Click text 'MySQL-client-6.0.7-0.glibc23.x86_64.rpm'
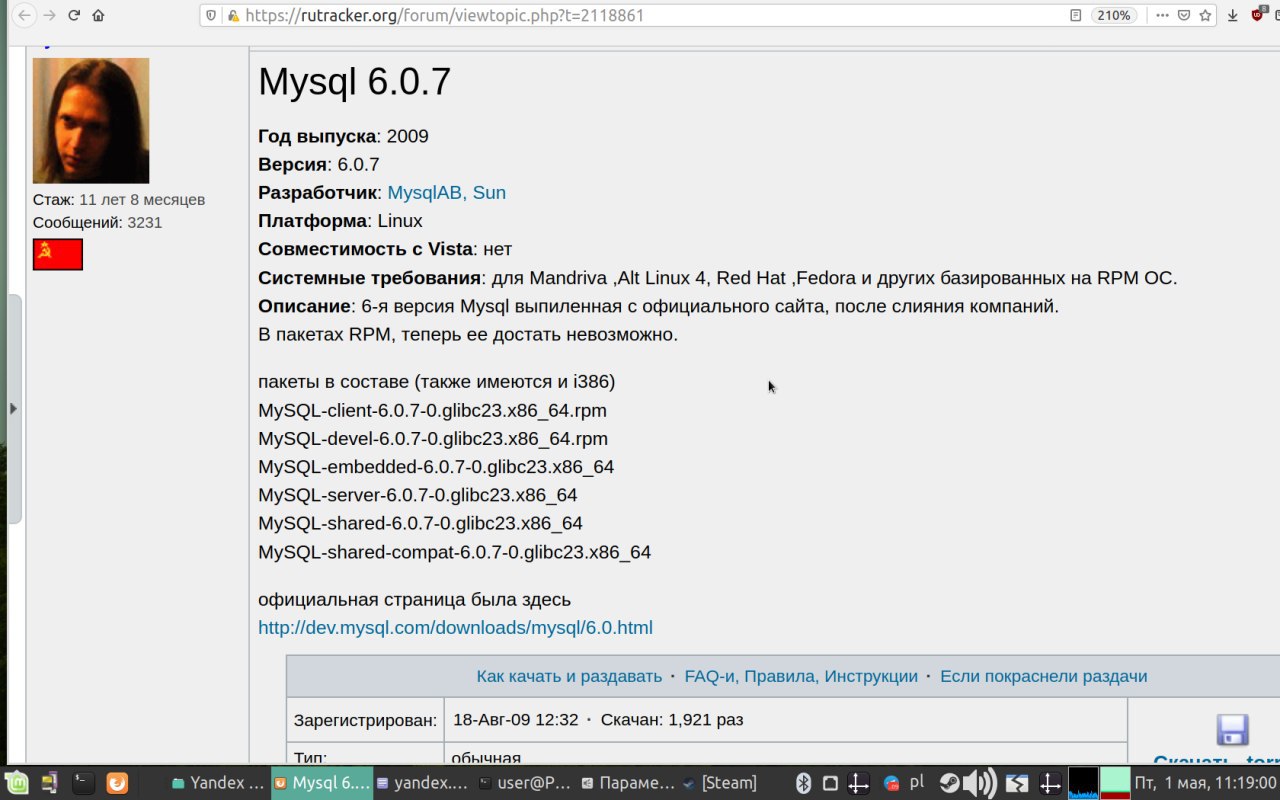The width and height of the screenshot is (1280, 800). click(432, 410)
